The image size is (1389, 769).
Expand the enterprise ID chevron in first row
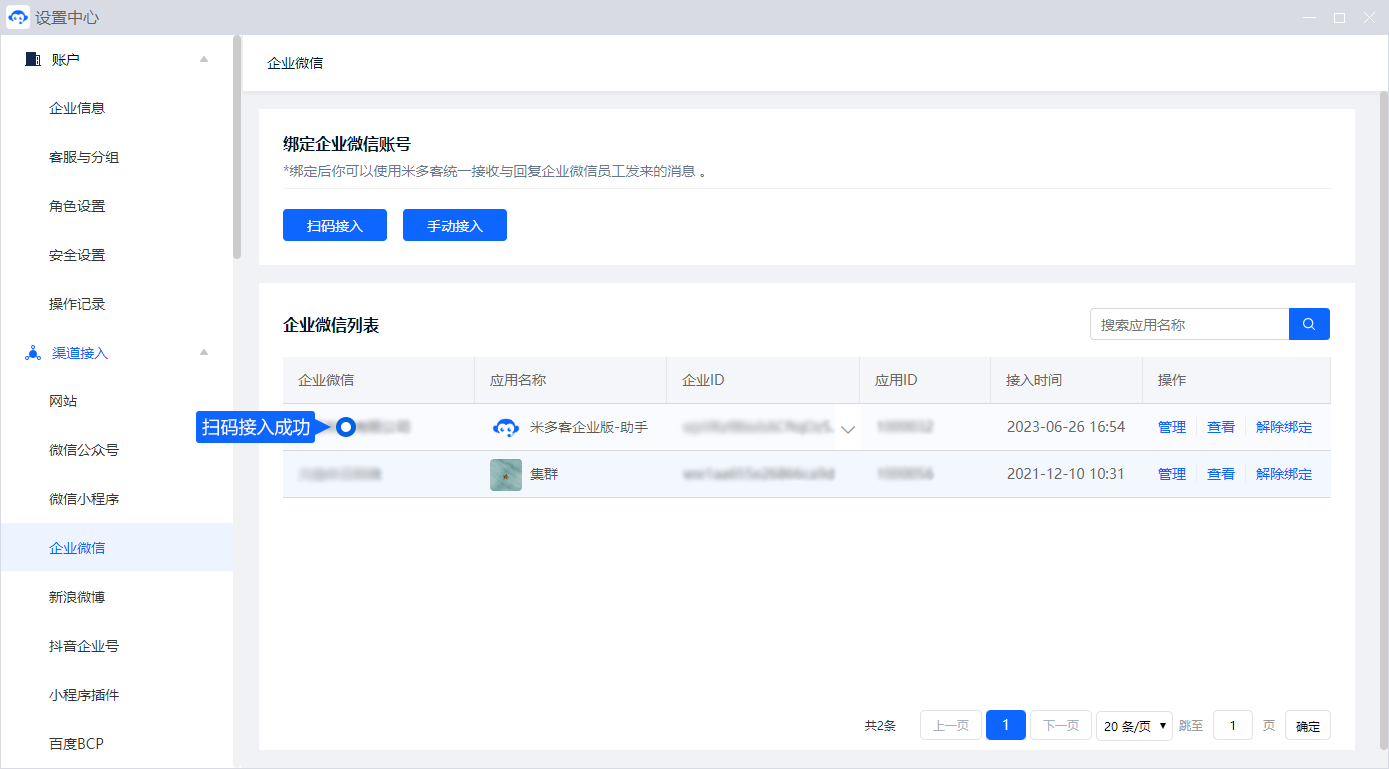point(848,429)
